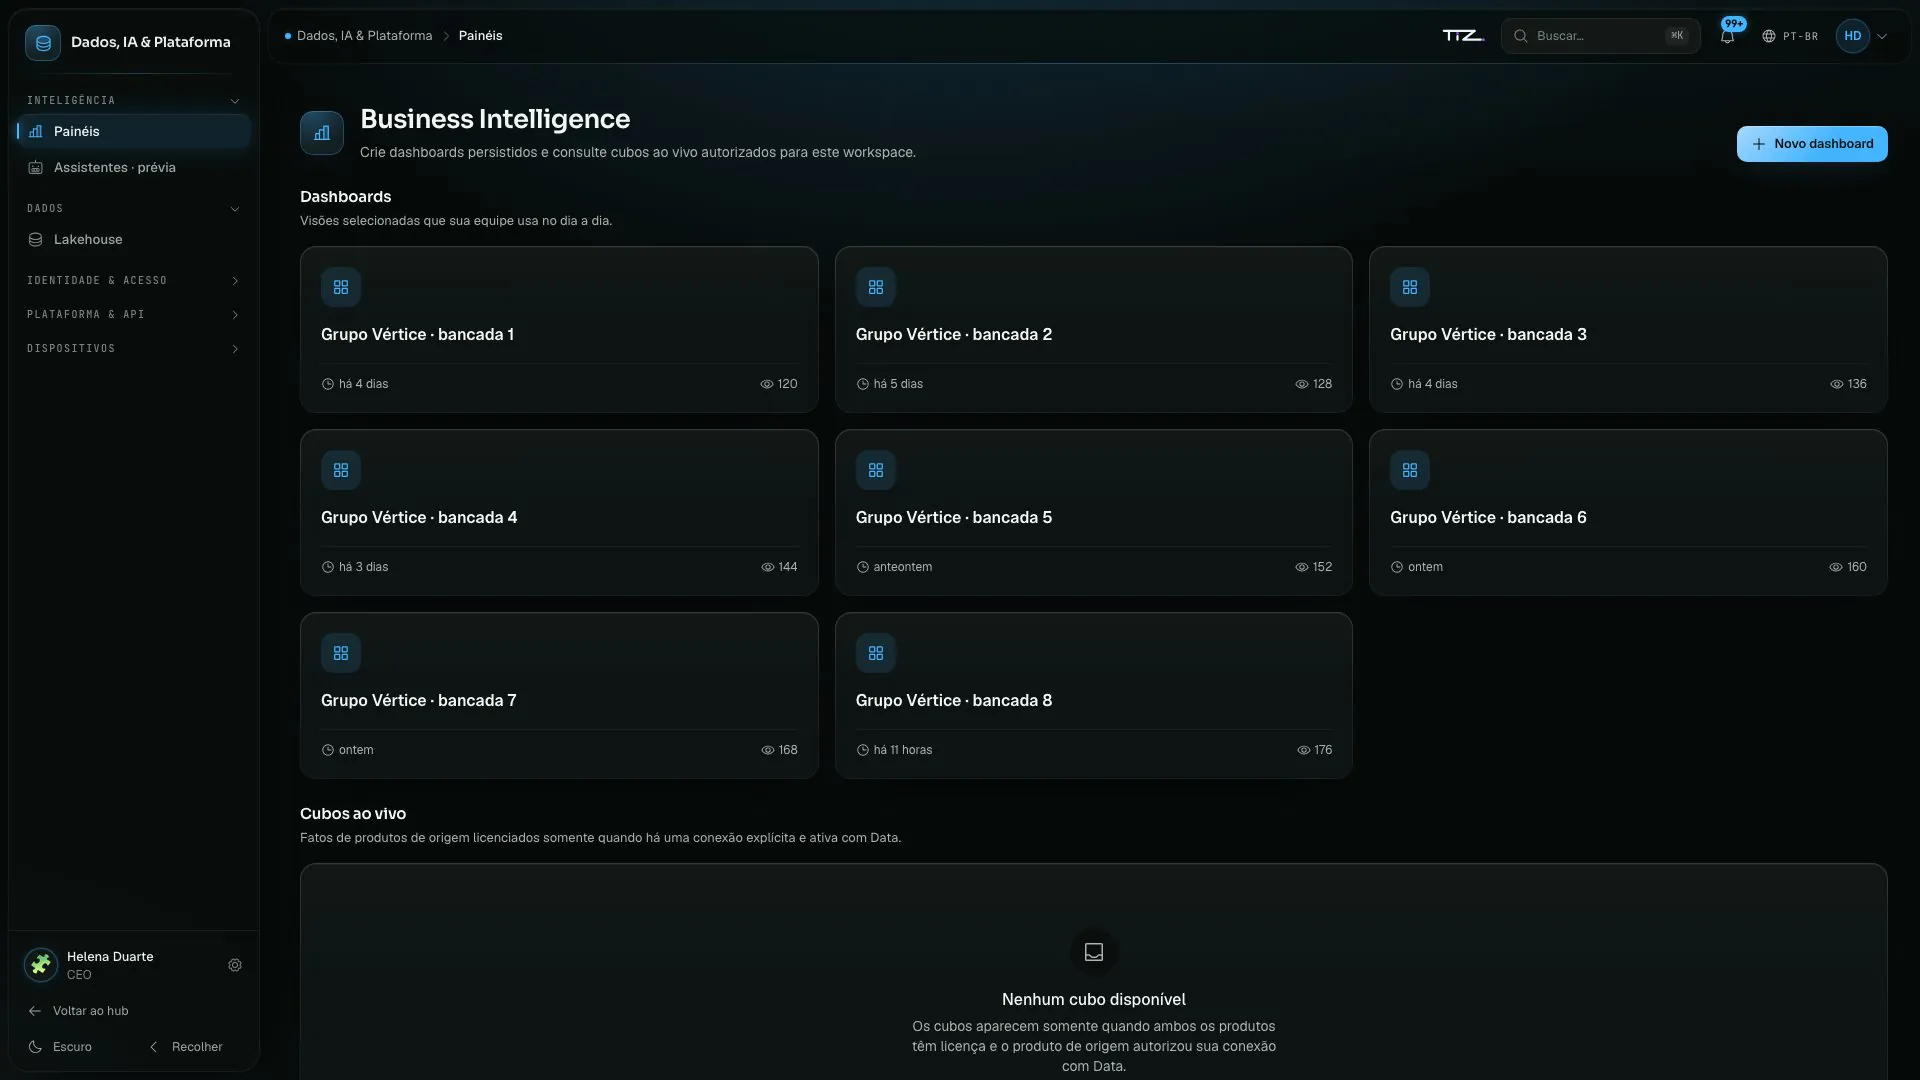Open Assistentes · prévia in the sidebar
This screenshot has width=1920, height=1080.
click(x=133, y=168)
